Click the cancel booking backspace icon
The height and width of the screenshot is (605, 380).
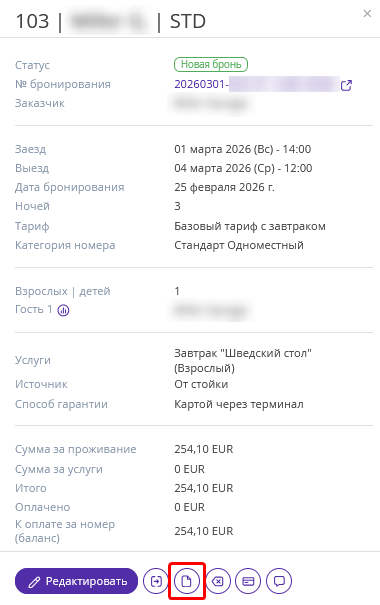pyautogui.click(x=218, y=581)
